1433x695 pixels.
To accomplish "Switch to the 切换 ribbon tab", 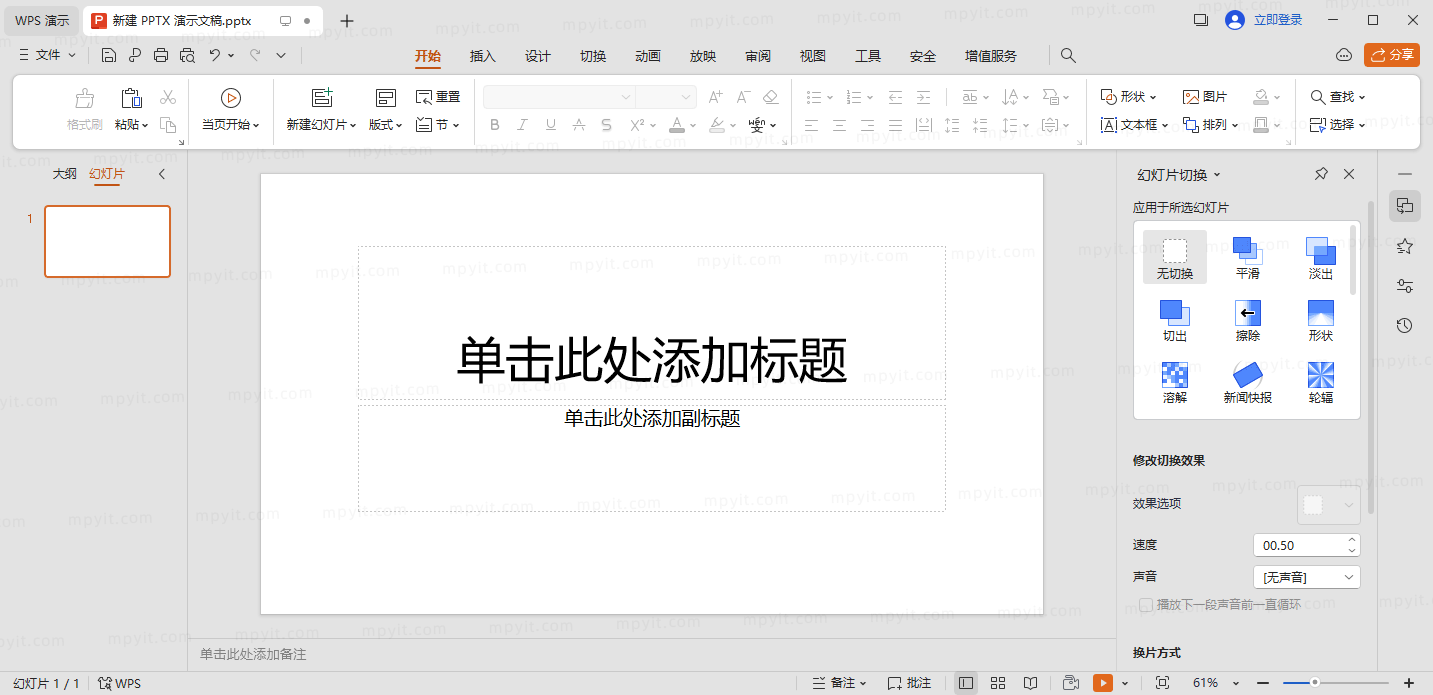I will pos(593,56).
